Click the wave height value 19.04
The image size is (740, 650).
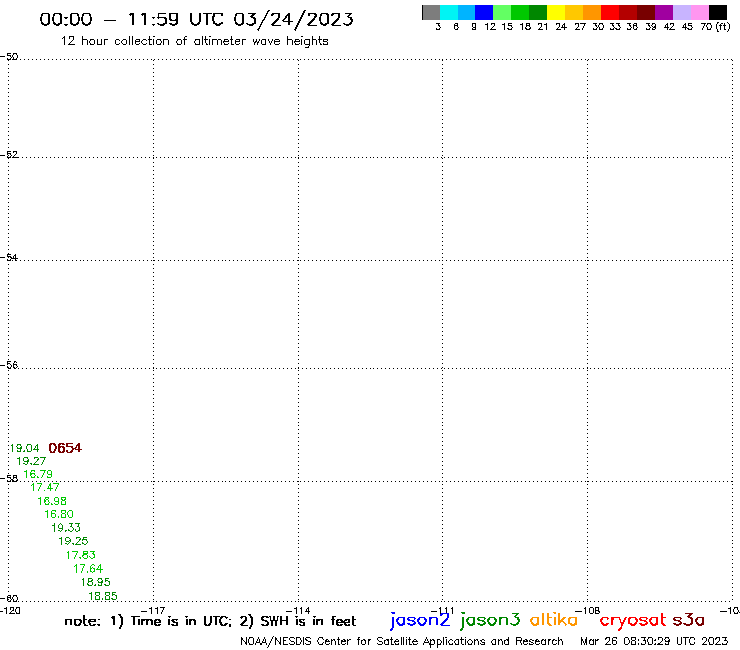[x=25, y=448]
